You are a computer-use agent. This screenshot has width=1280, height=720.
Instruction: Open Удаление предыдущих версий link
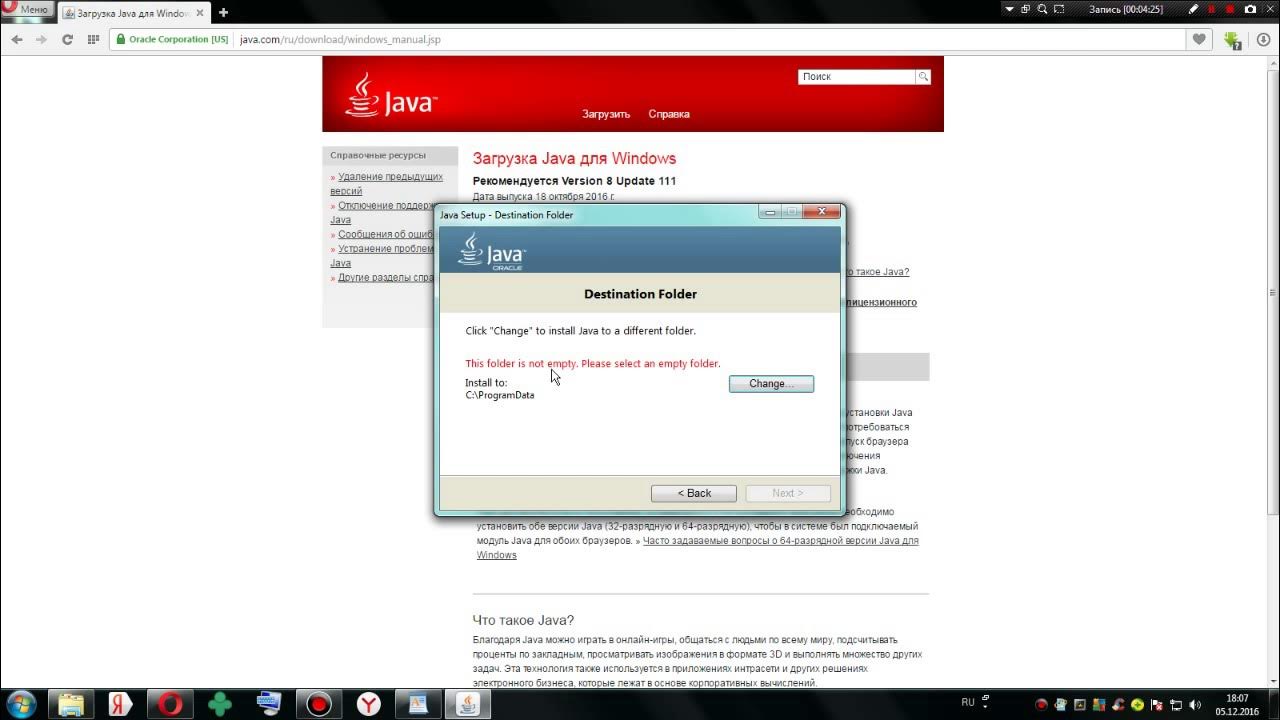pyautogui.click(x=387, y=184)
